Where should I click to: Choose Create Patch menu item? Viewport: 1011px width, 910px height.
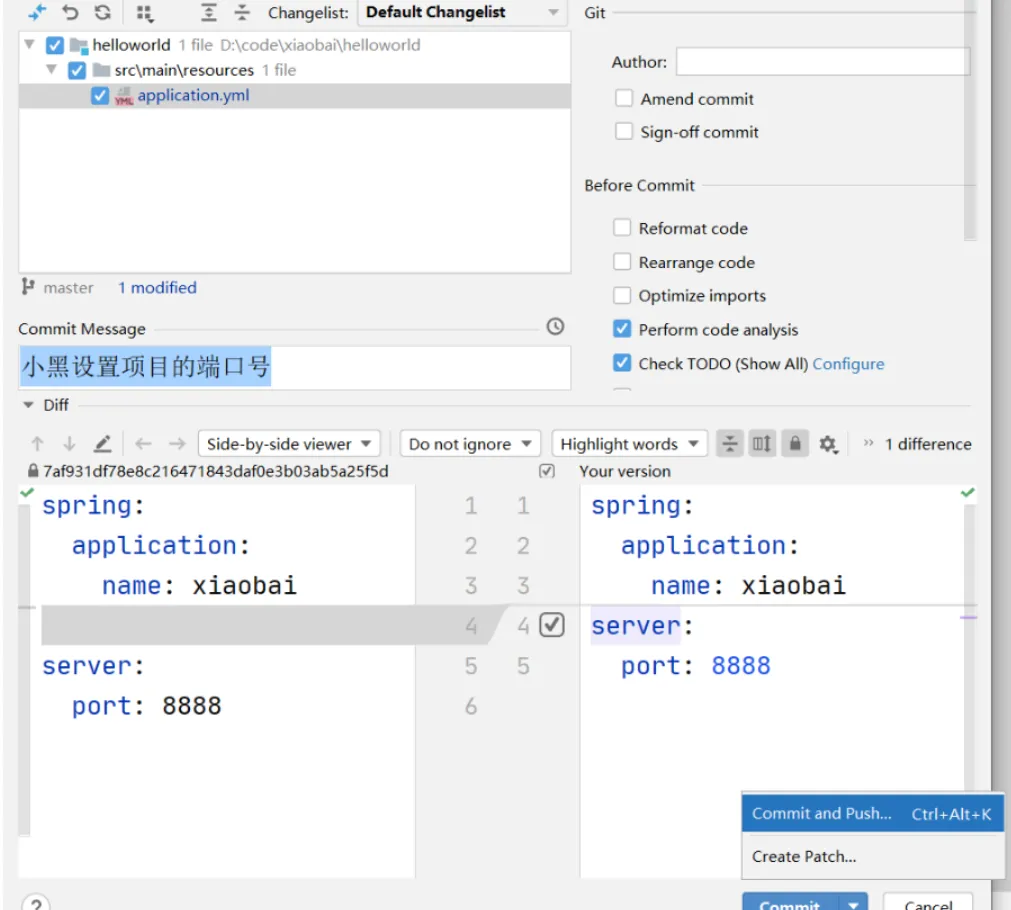tap(872, 856)
